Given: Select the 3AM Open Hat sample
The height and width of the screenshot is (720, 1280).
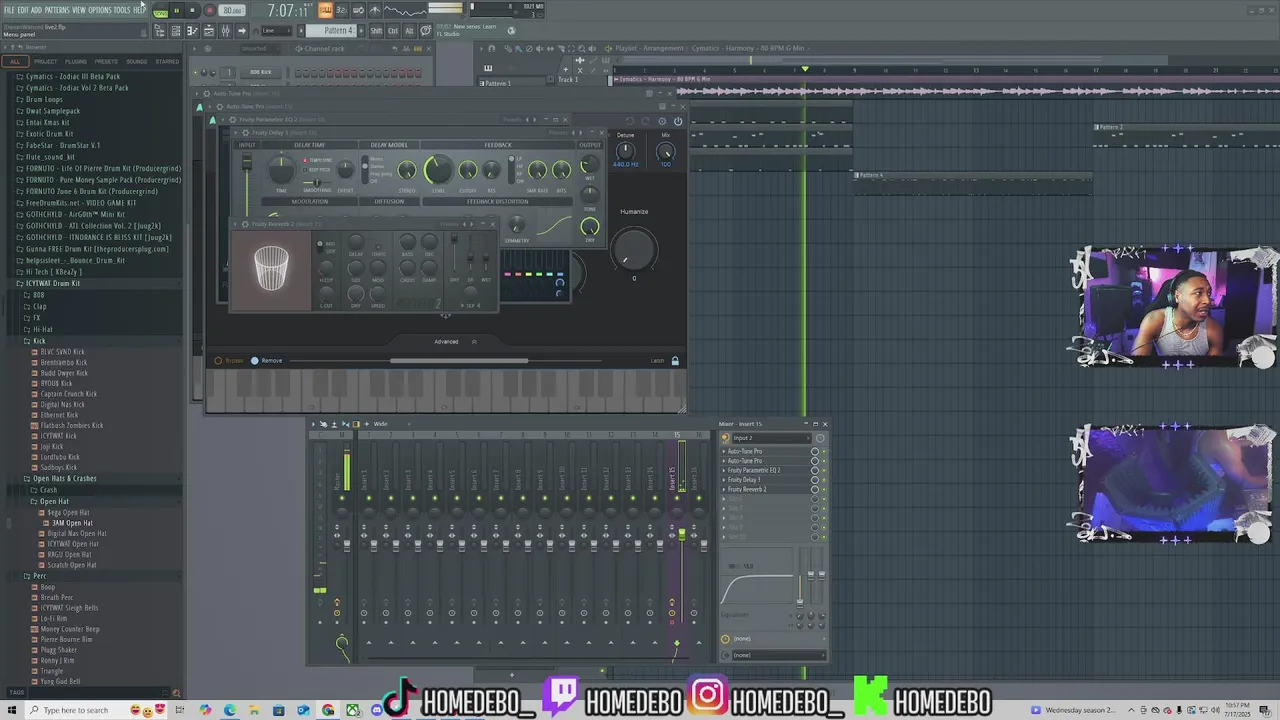Looking at the screenshot, I should (71, 523).
